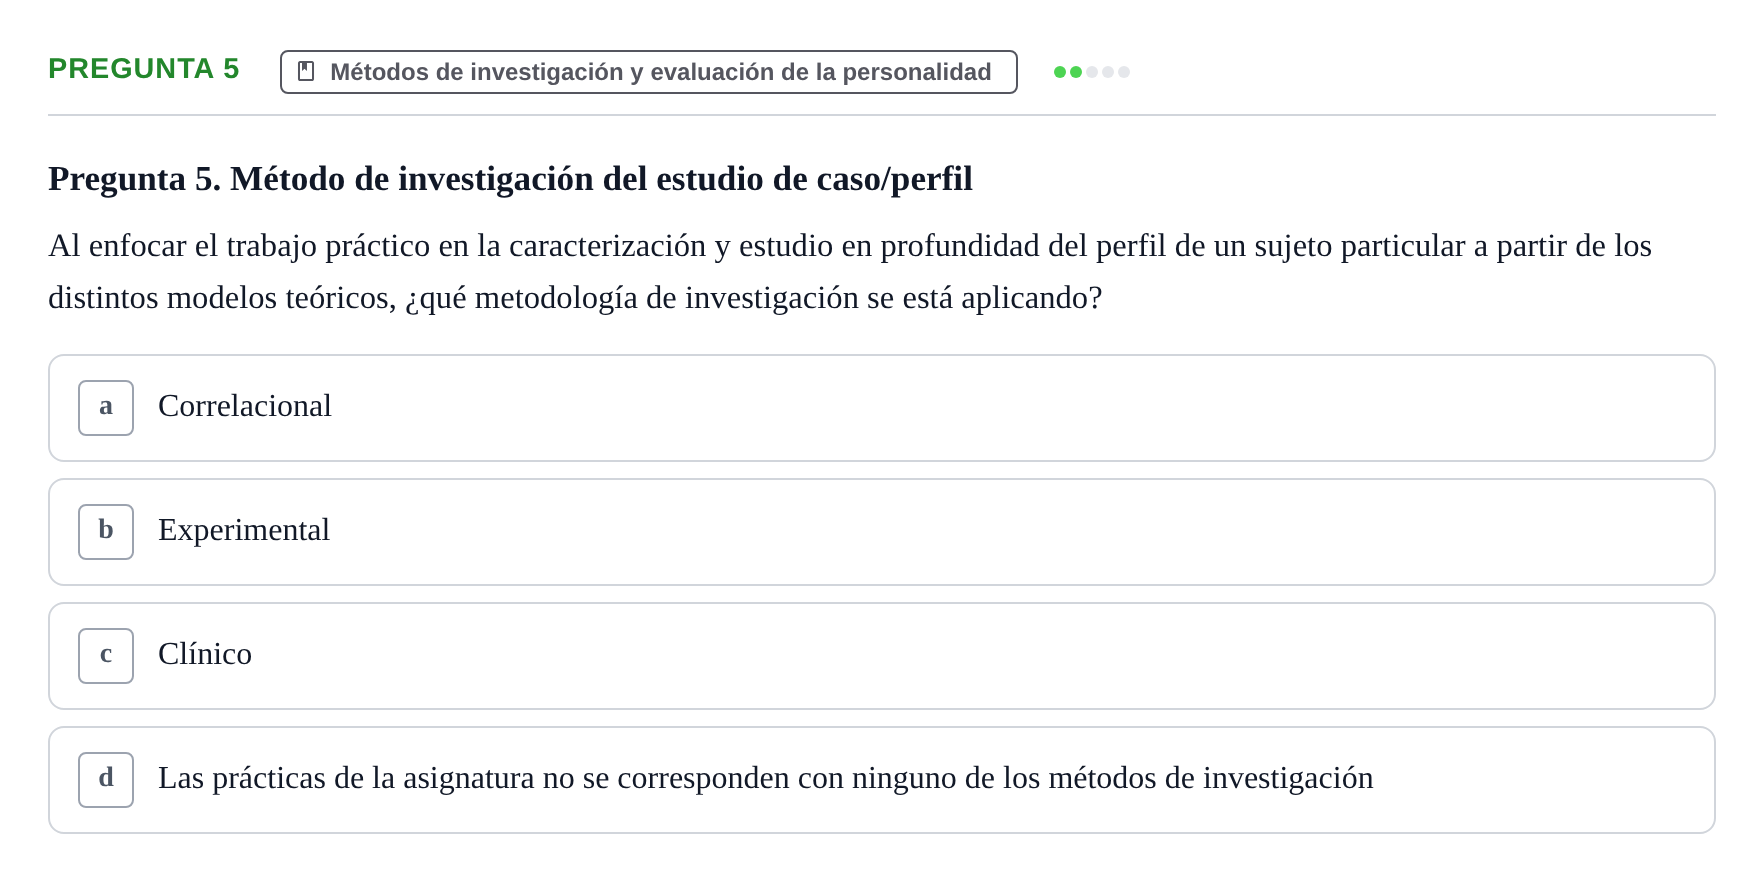Choose the Correlacional answer option
This screenshot has height=882, width=1764.
[x=882, y=408]
